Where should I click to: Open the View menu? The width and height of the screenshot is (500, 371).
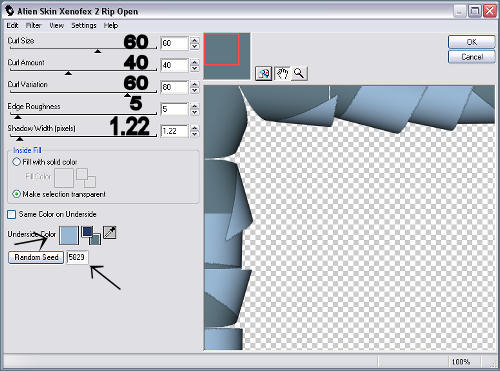(x=56, y=25)
